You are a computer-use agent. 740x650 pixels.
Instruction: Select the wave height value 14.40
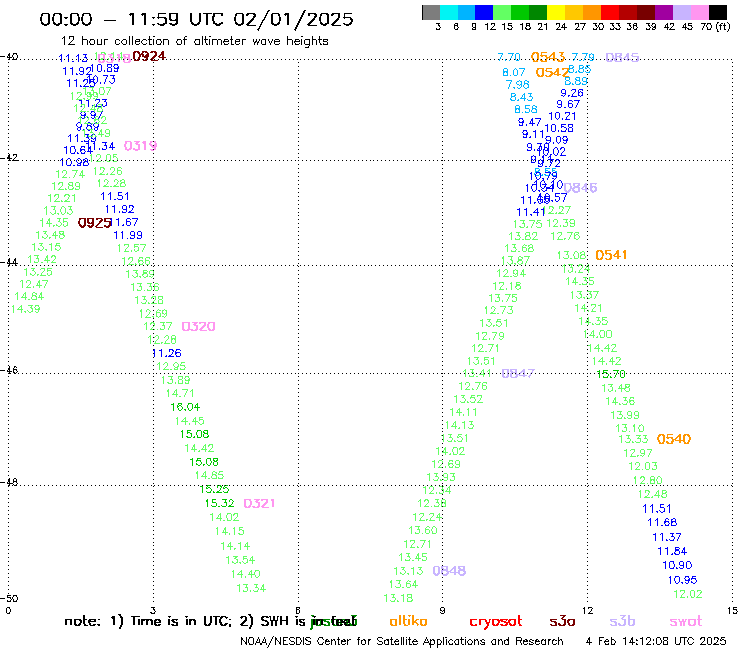(x=245, y=574)
